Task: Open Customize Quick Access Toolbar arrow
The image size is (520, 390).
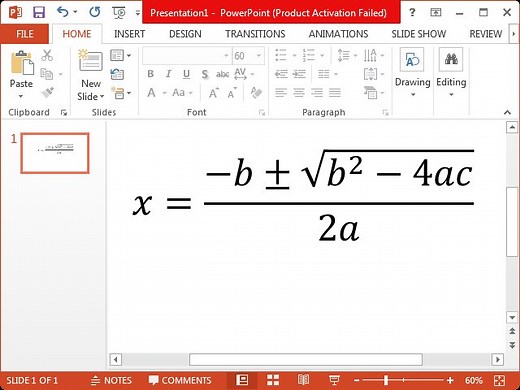Action: coord(138,13)
